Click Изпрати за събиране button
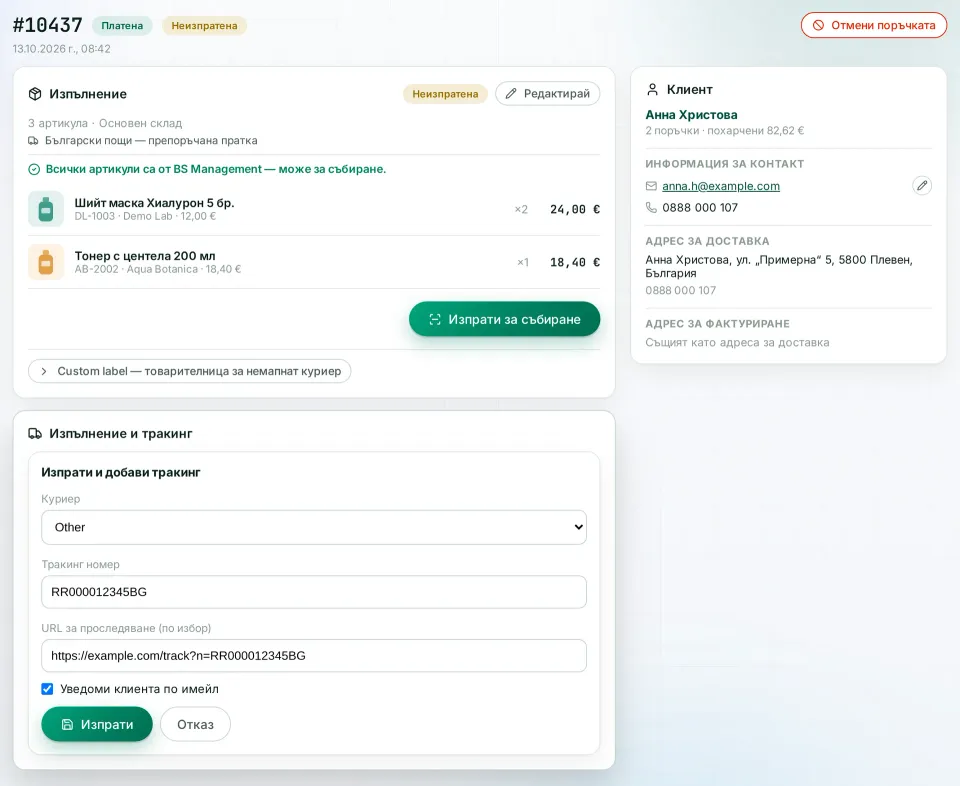This screenshot has height=786, width=960. tap(504, 319)
